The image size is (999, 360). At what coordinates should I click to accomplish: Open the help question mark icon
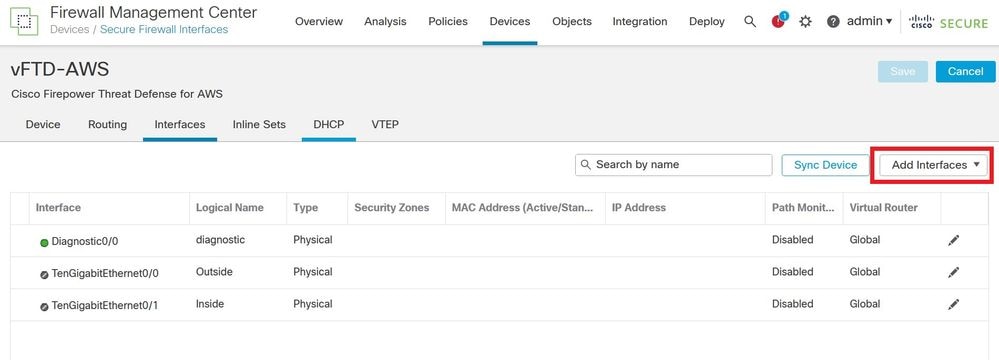point(833,22)
